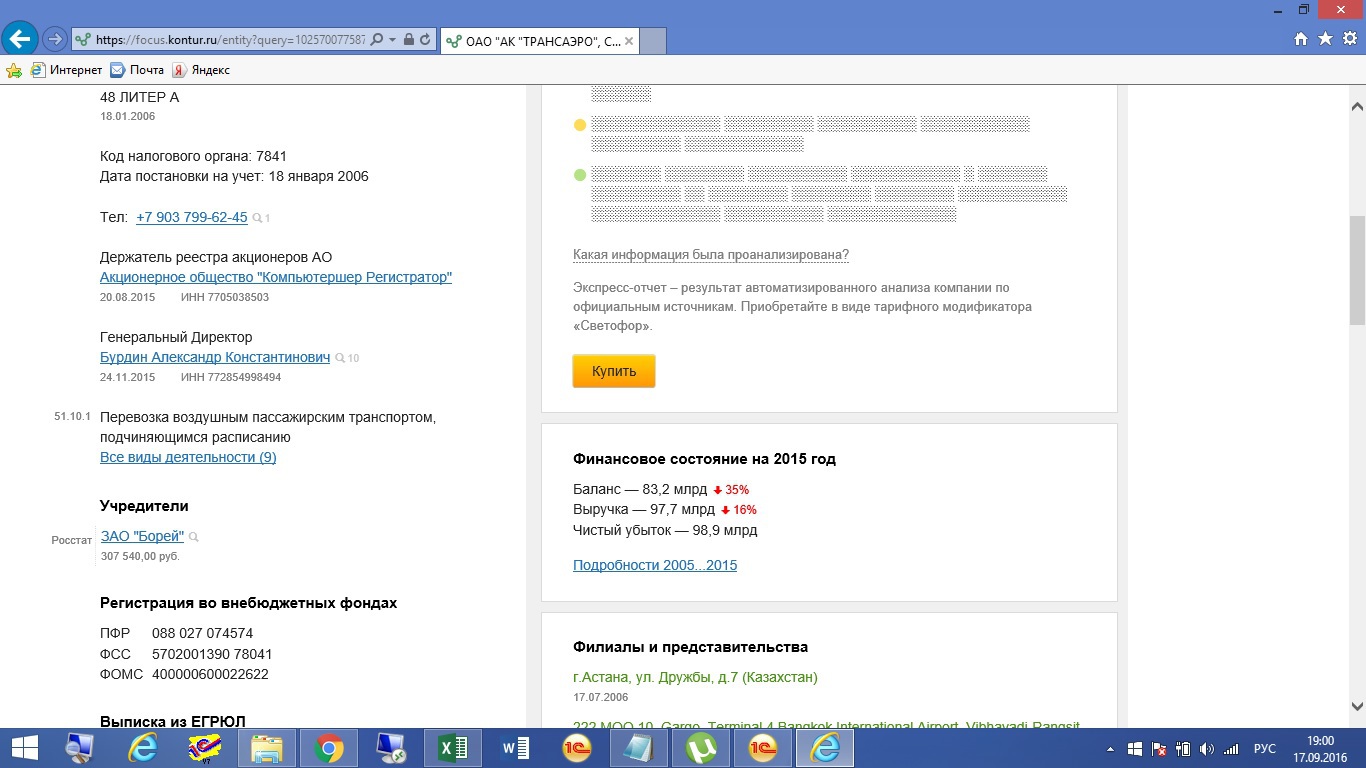Open Word from the taskbar

click(x=514, y=748)
